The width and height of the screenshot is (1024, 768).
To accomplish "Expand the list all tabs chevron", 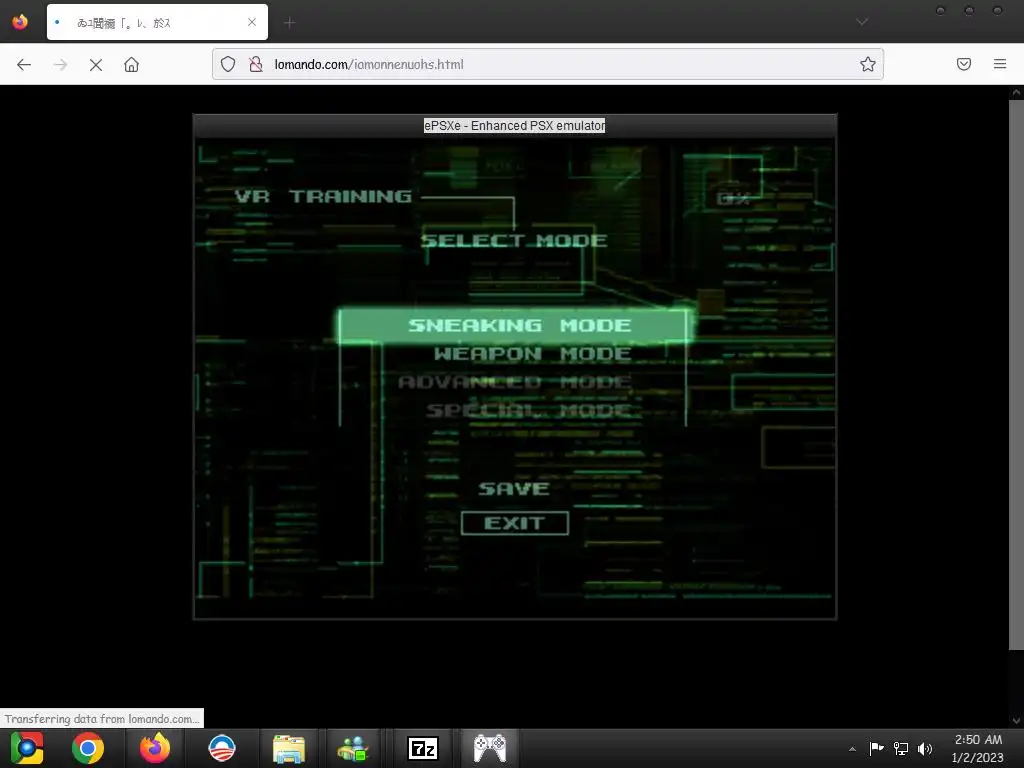I will pyautogui.click(x=862, y=22).
